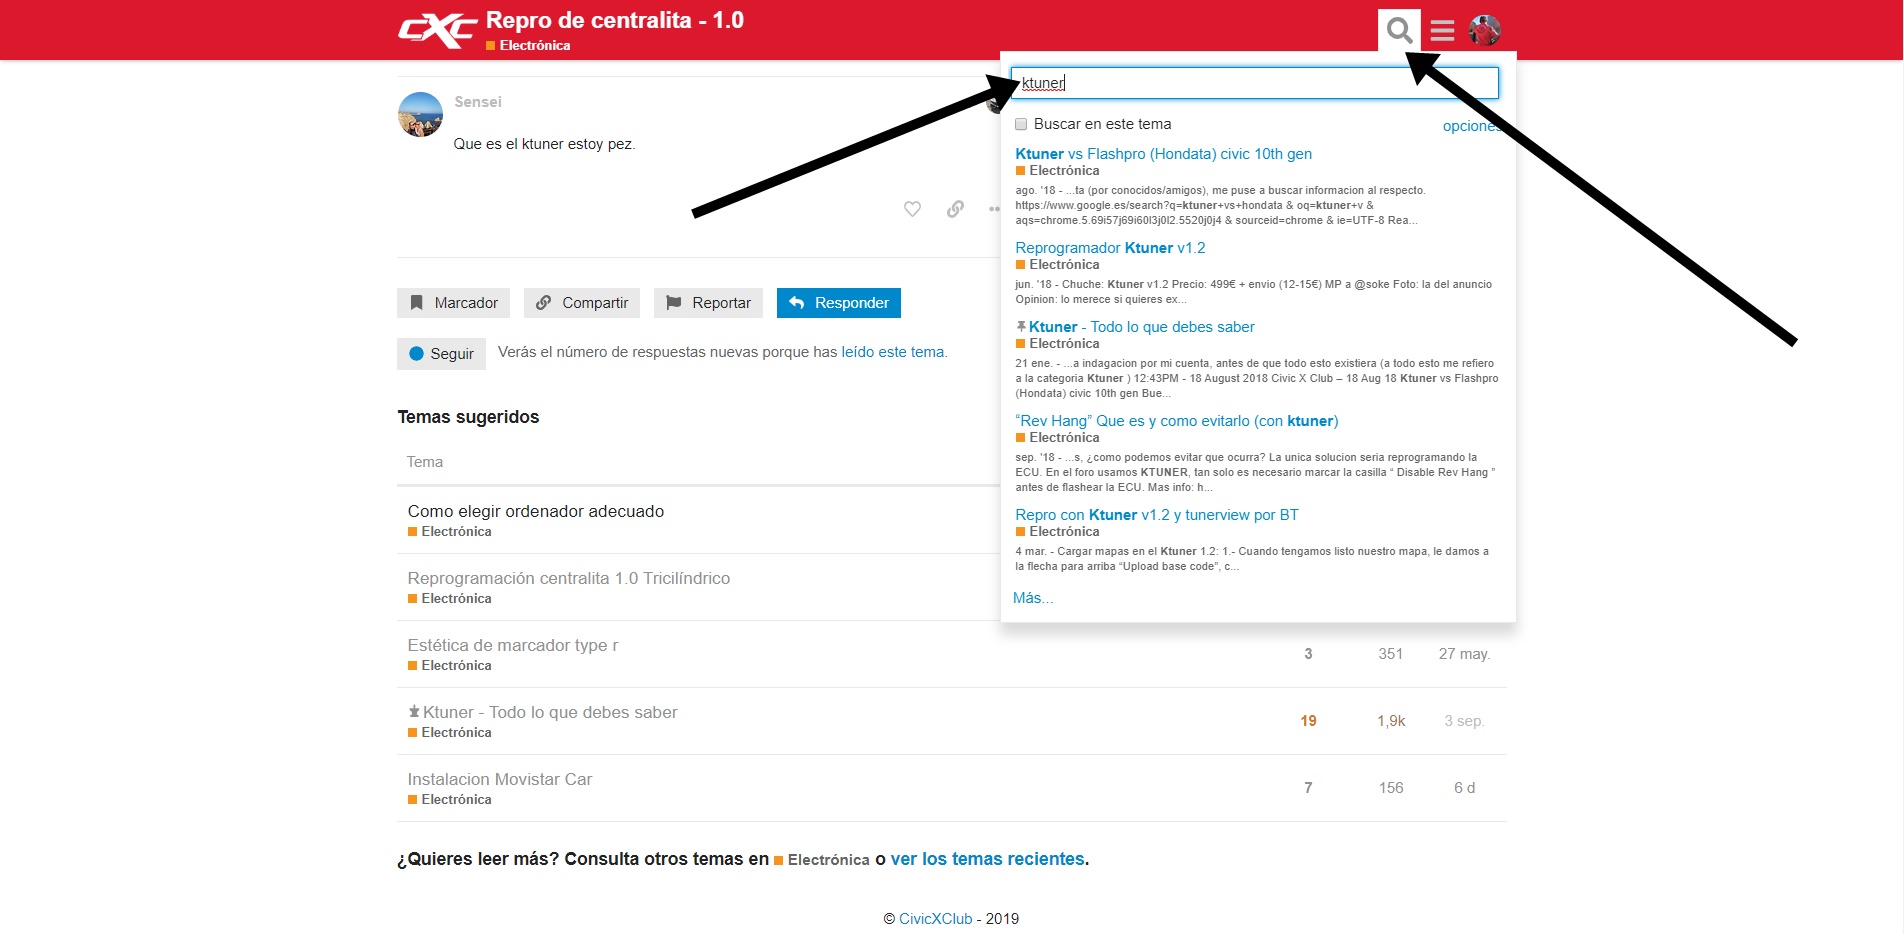Copy post link with chain icon
Viewport: 1904px width, 934px height.
coord(955,209)
